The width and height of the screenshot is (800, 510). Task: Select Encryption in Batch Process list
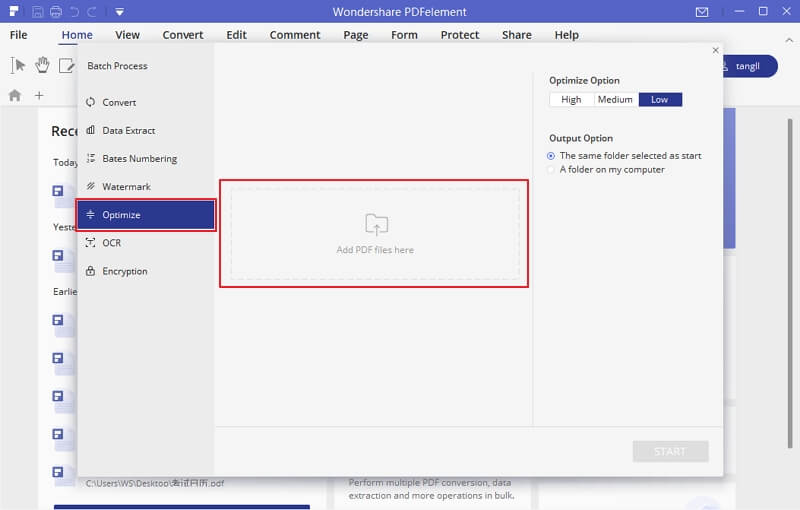point(146,271)
